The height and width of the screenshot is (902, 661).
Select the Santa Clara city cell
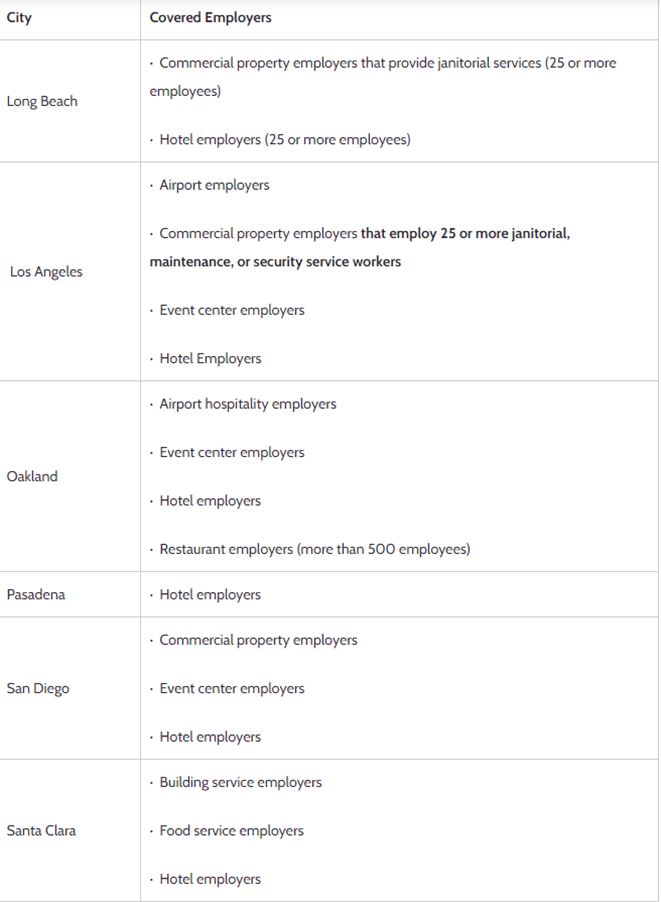tap(41, 830)
